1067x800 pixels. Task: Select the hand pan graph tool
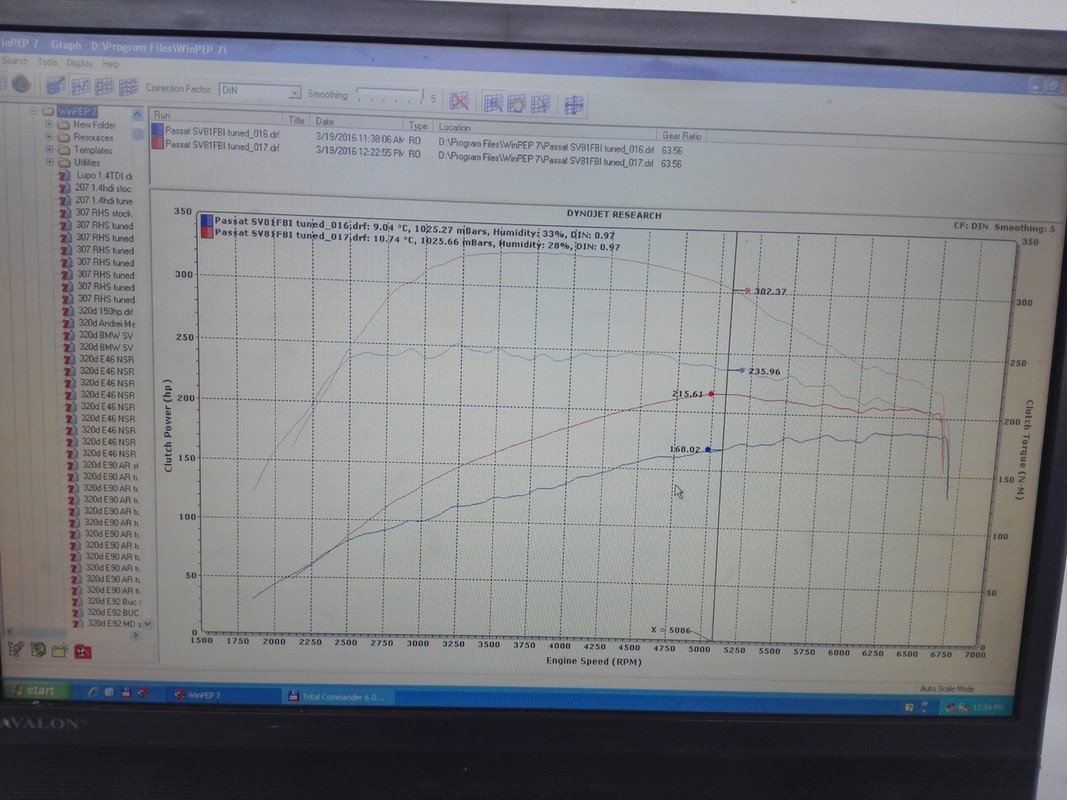click(x=516, y=104)
